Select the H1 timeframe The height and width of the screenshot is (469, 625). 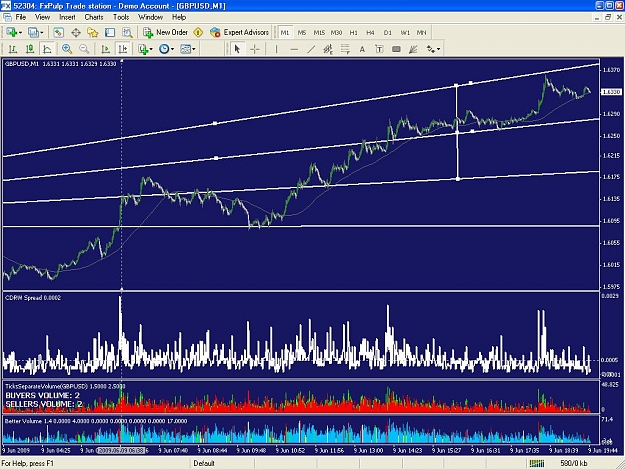coord(354,33)
